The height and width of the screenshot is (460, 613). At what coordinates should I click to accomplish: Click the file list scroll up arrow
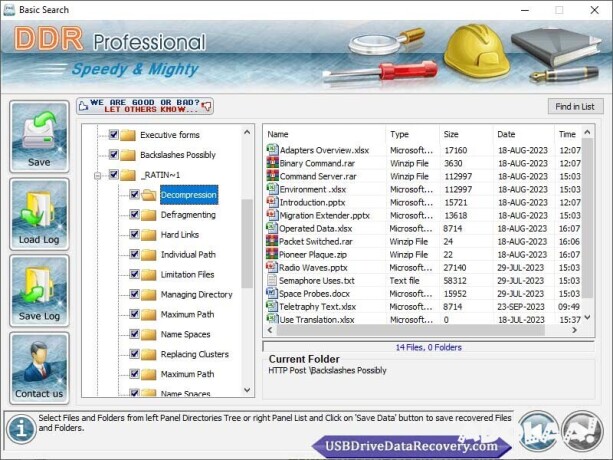point(587,132)
